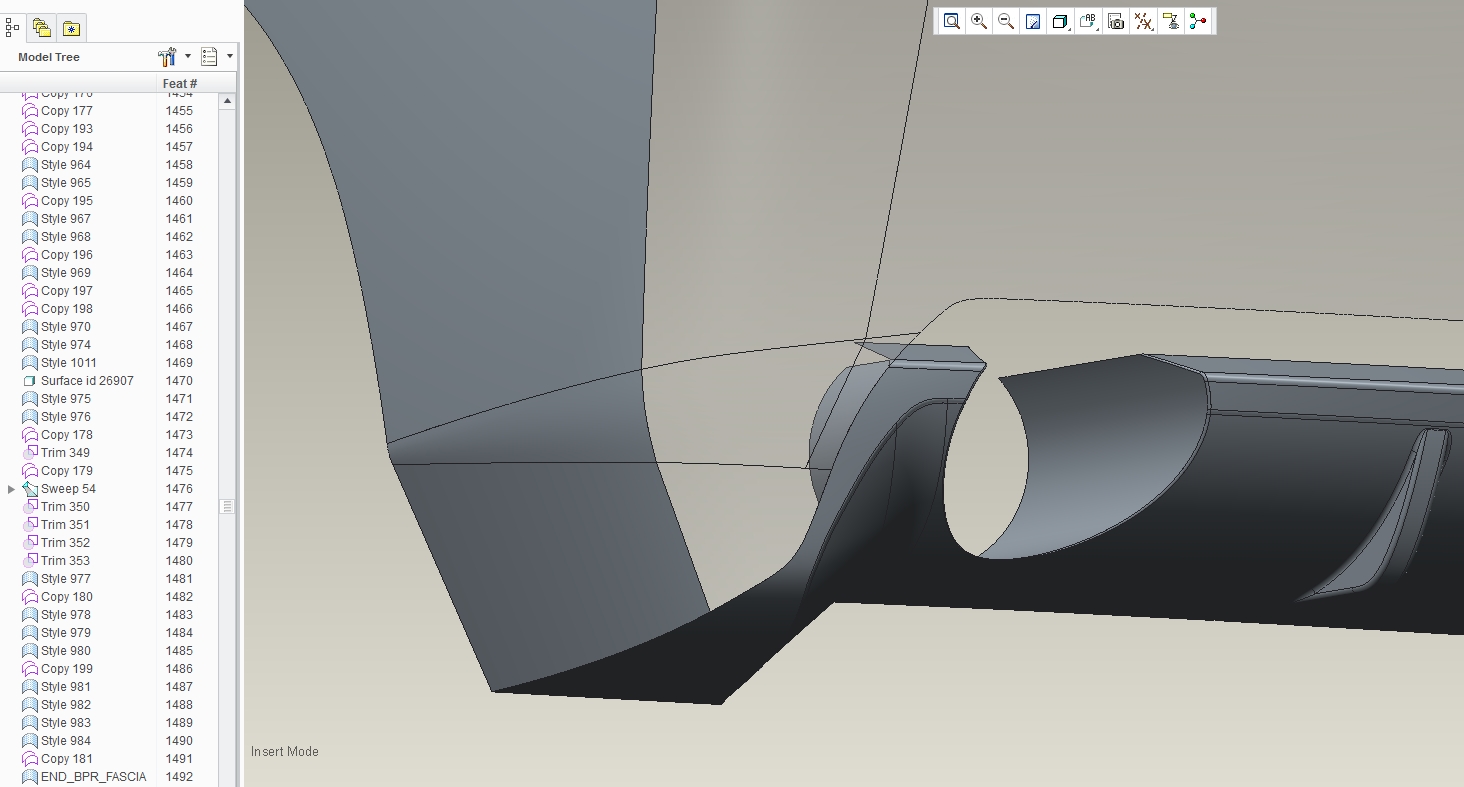Select the Style 984 feature

66,741
